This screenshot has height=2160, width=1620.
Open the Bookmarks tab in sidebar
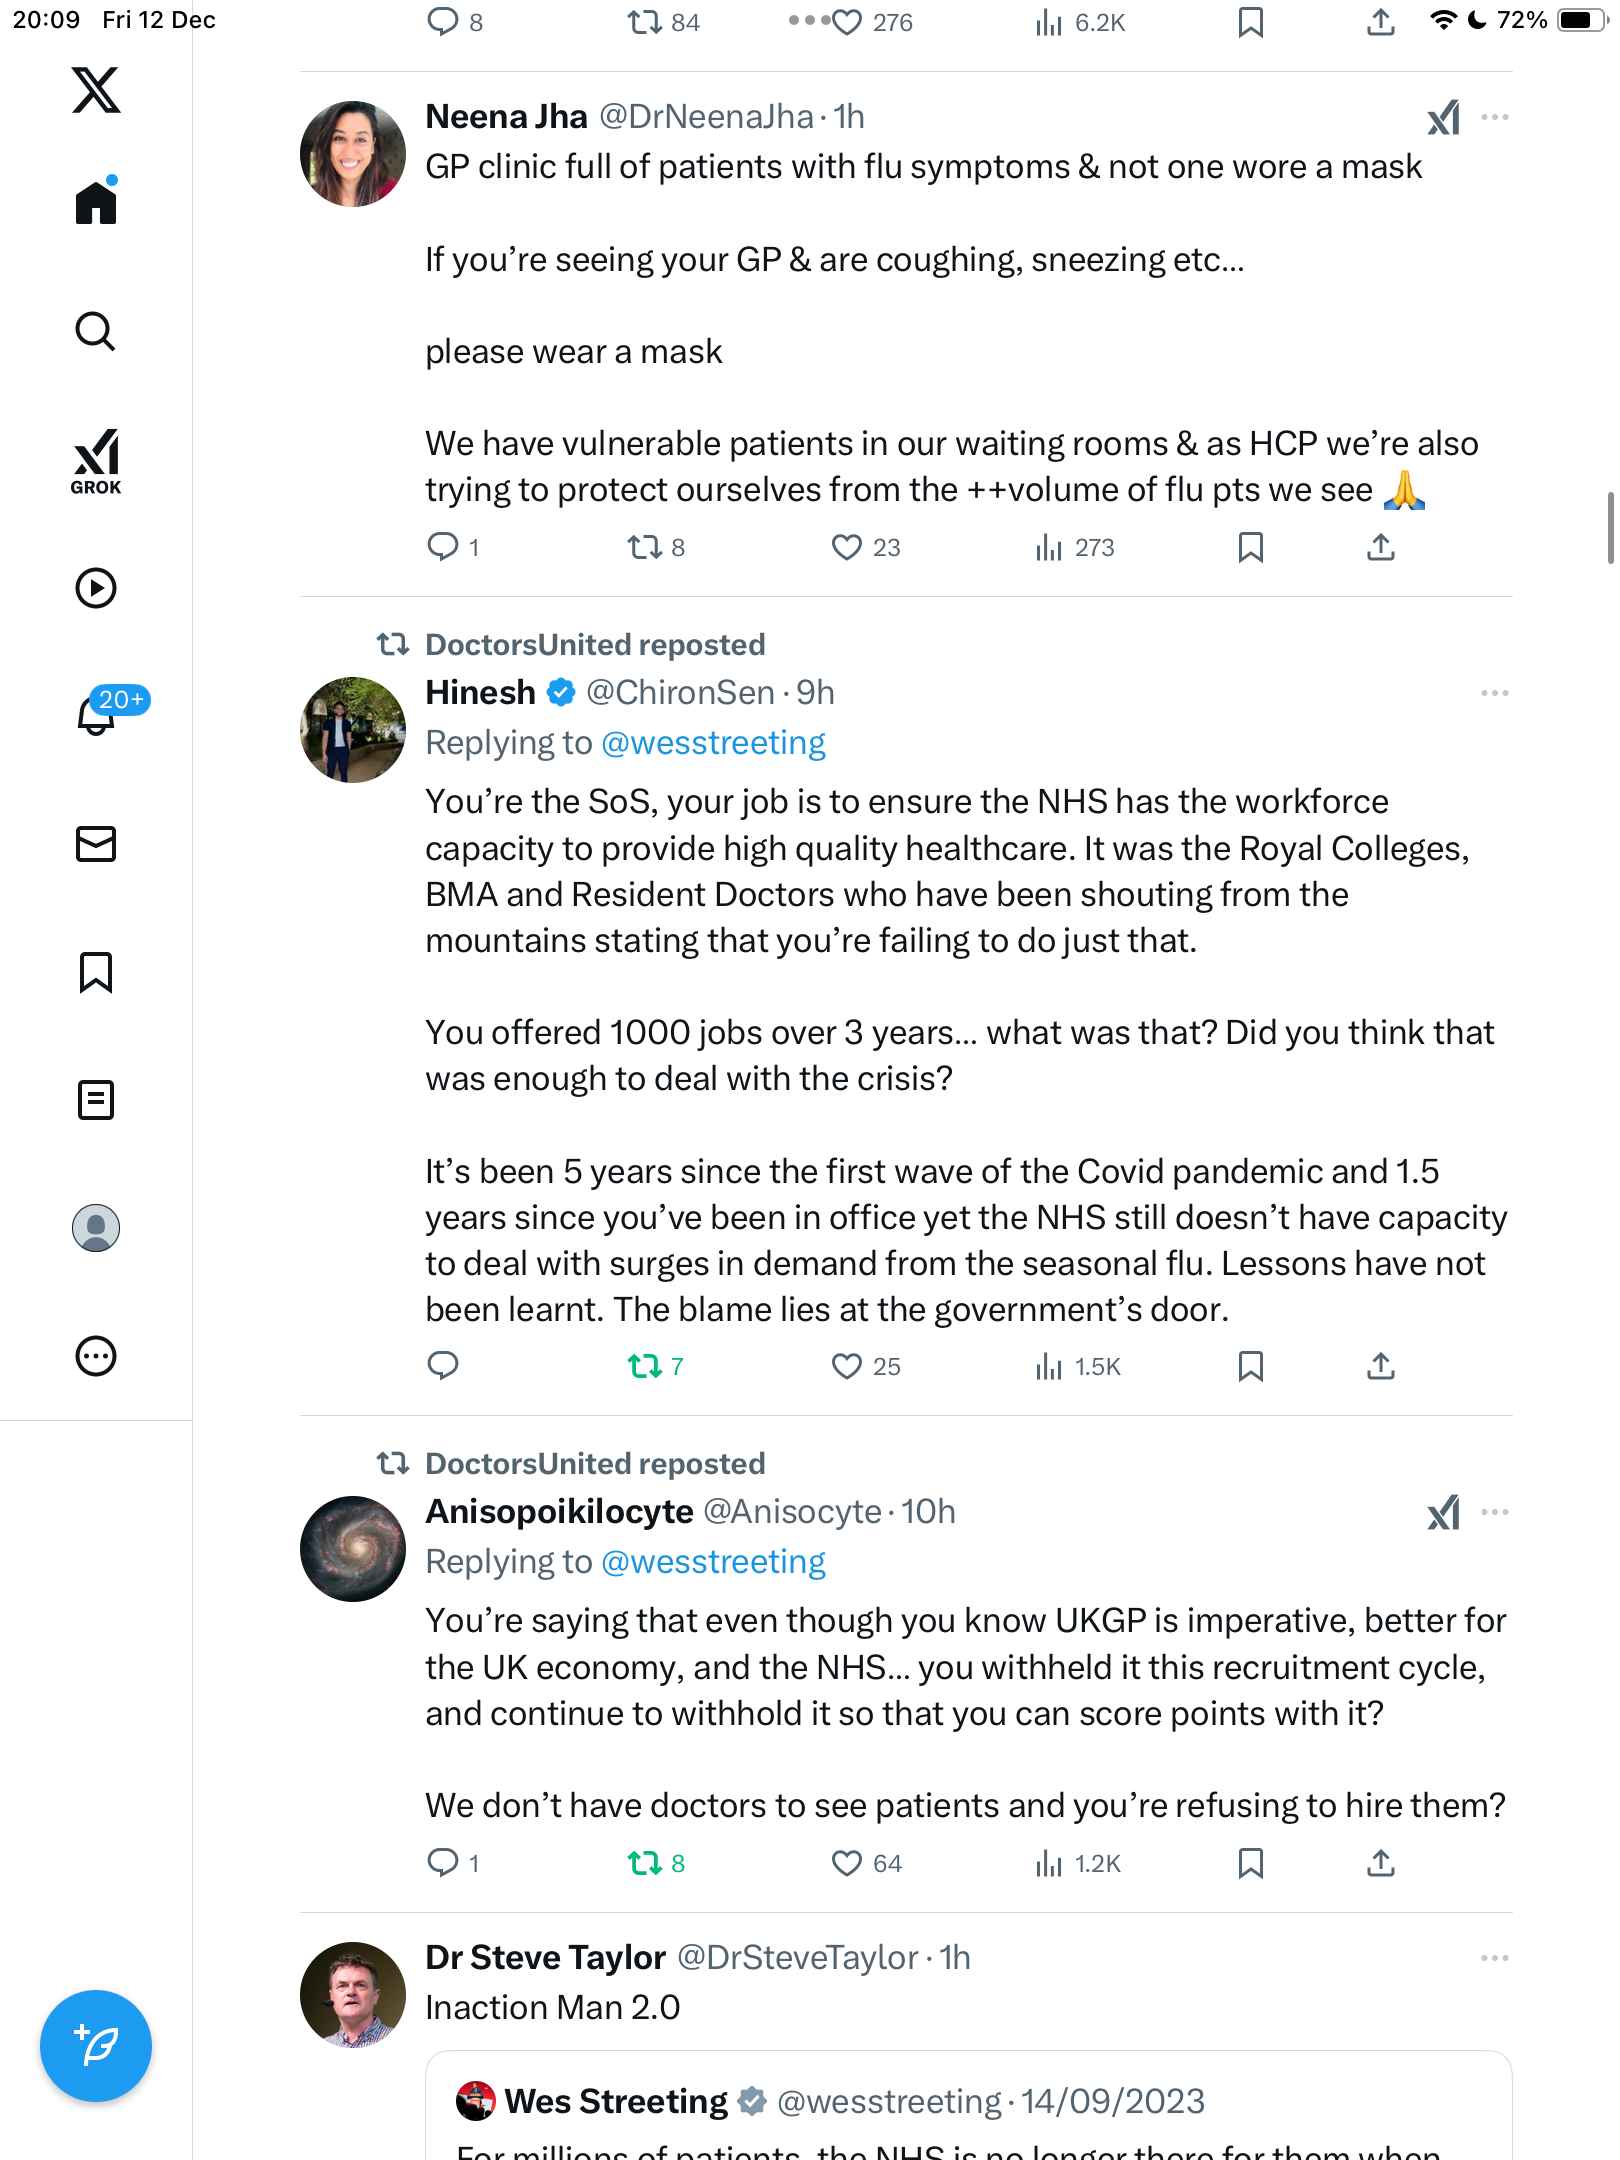pyautogui.click(x=96, y=972)
